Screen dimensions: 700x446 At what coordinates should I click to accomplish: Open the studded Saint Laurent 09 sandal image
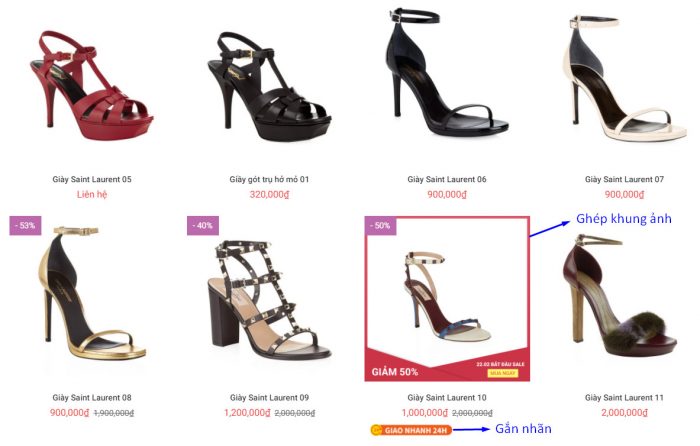click(x=269, y=300)
